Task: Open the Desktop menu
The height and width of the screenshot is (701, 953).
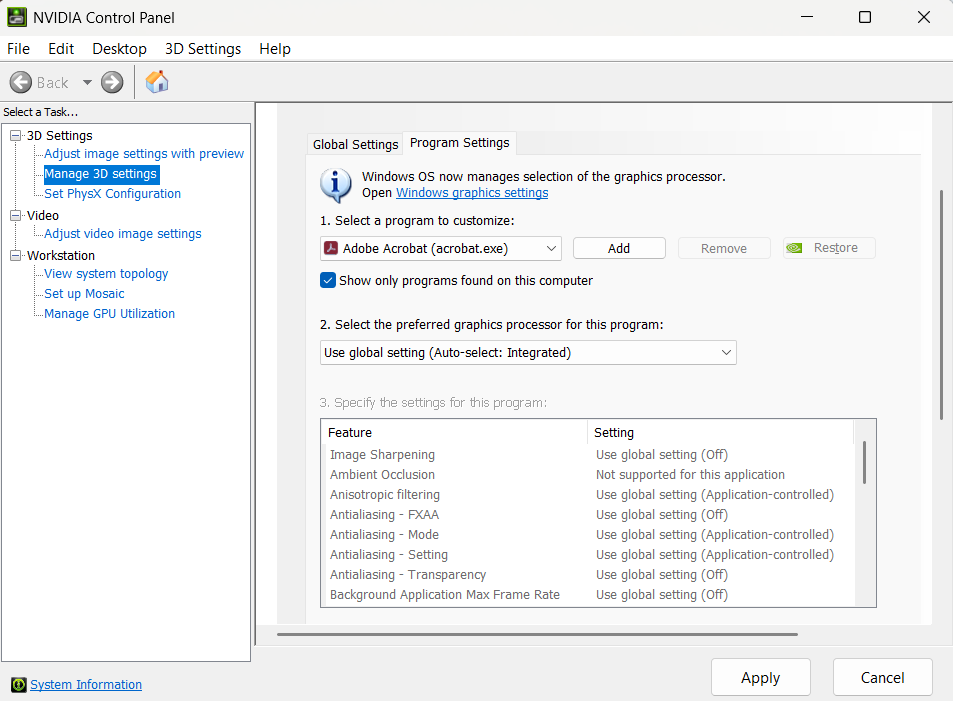Action: coord(119,48)
